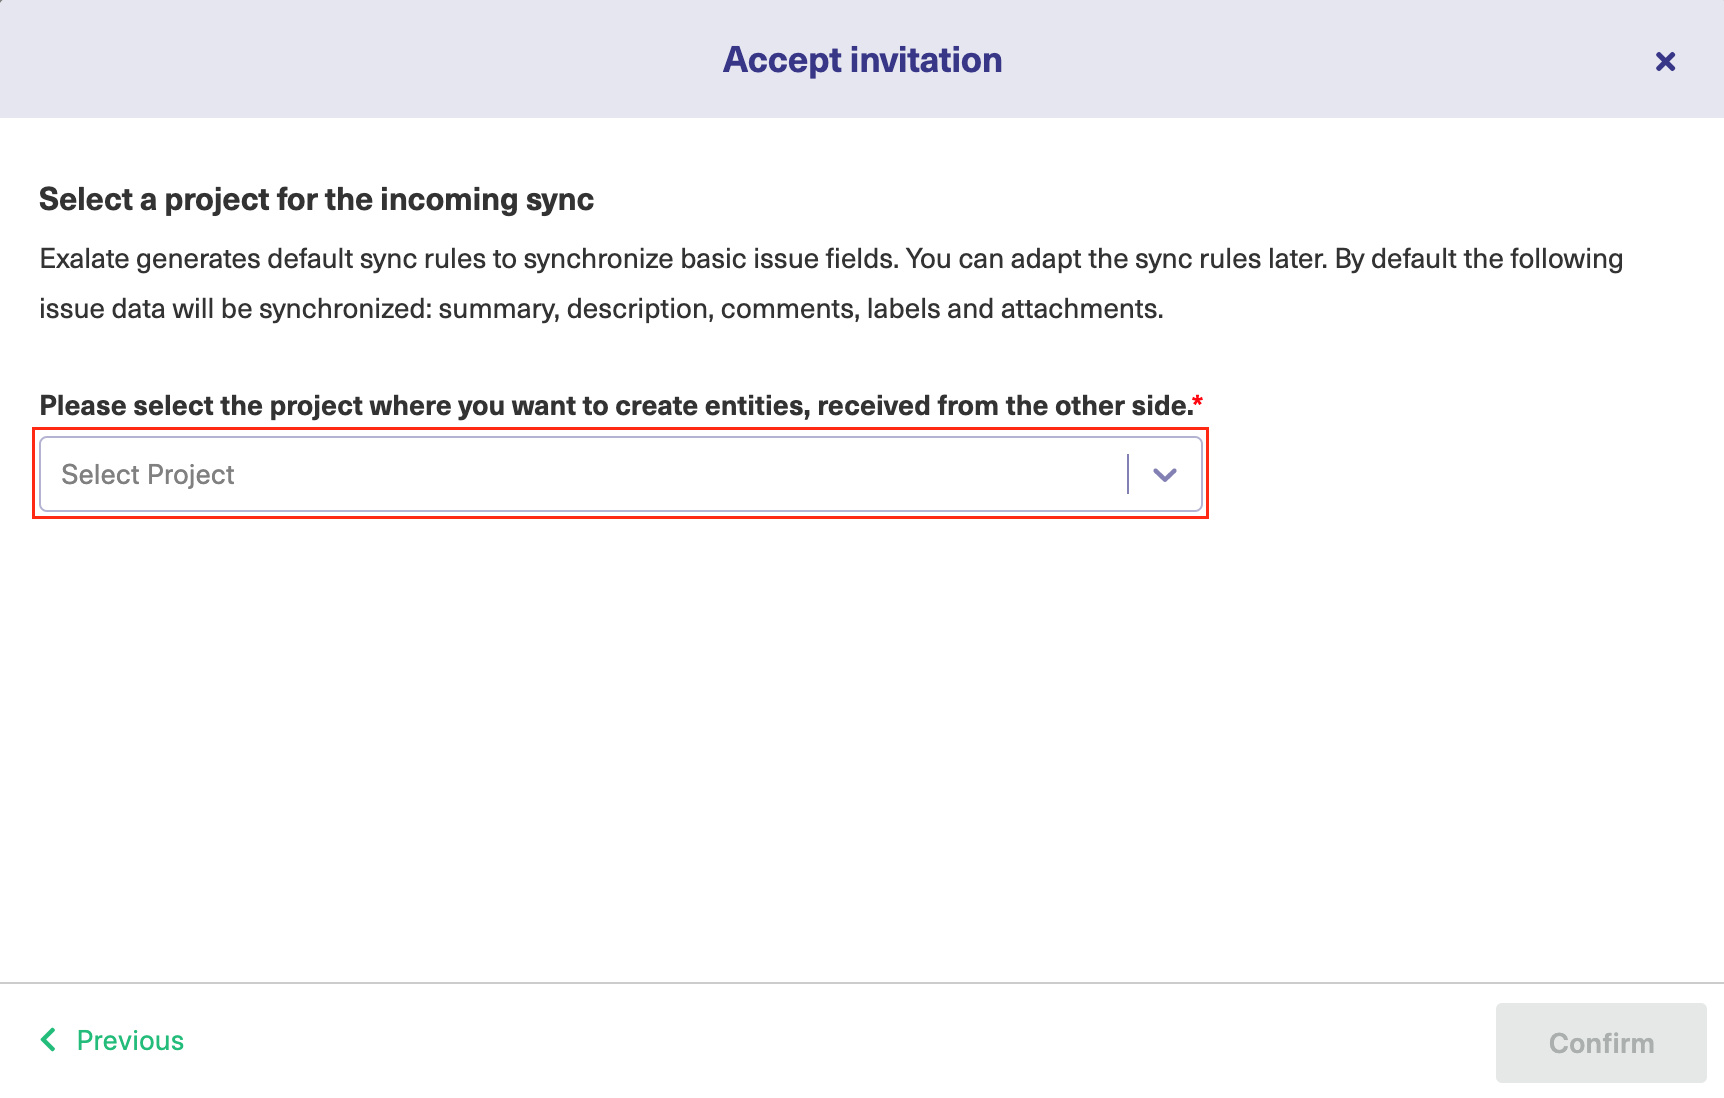
Task: Click the project selection field label
Action: coord(615,406)
